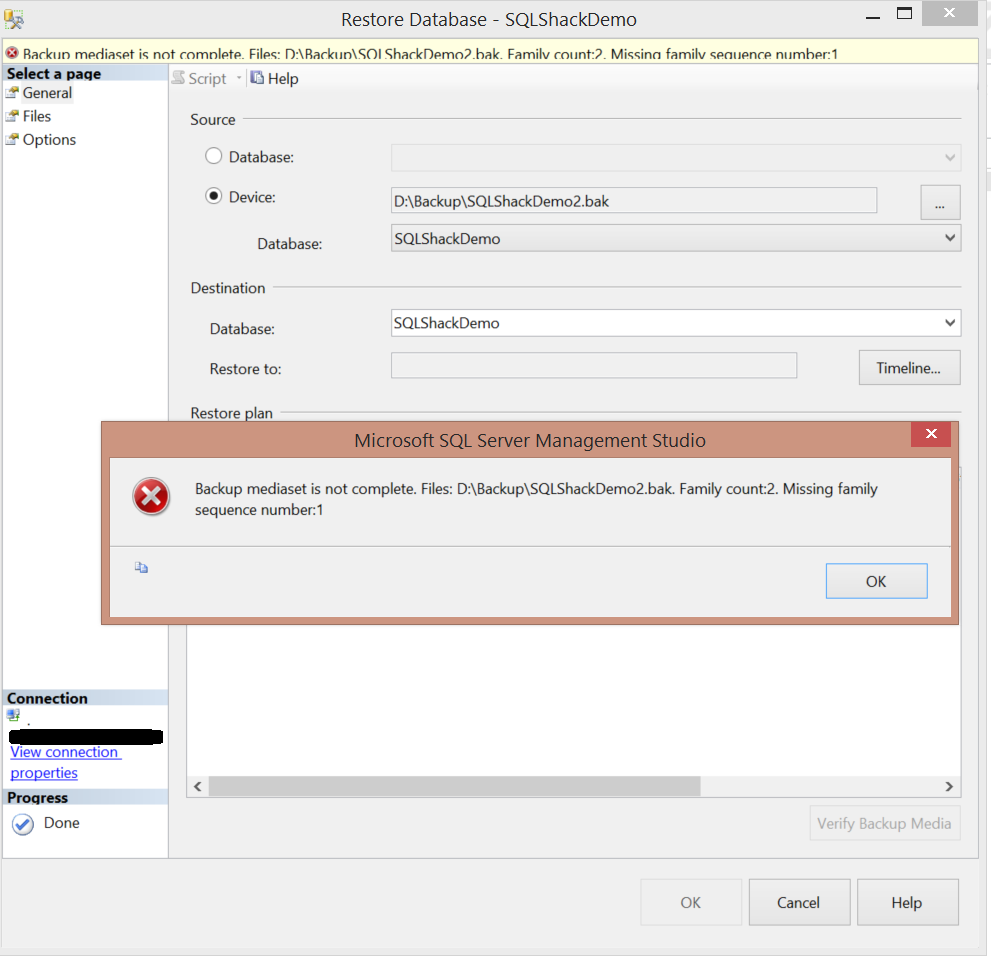This screenshot has height=957, width=991.
Task: Click the server connection icon
Action: (x=13, y=716)
